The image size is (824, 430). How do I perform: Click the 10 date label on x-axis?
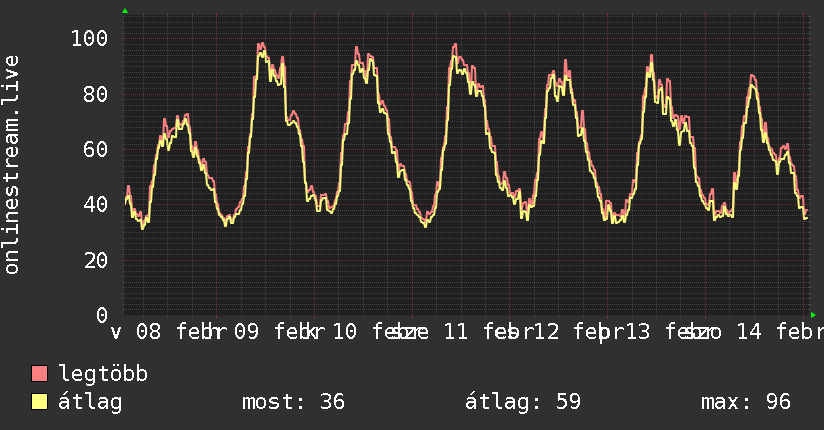pos(345,332)
